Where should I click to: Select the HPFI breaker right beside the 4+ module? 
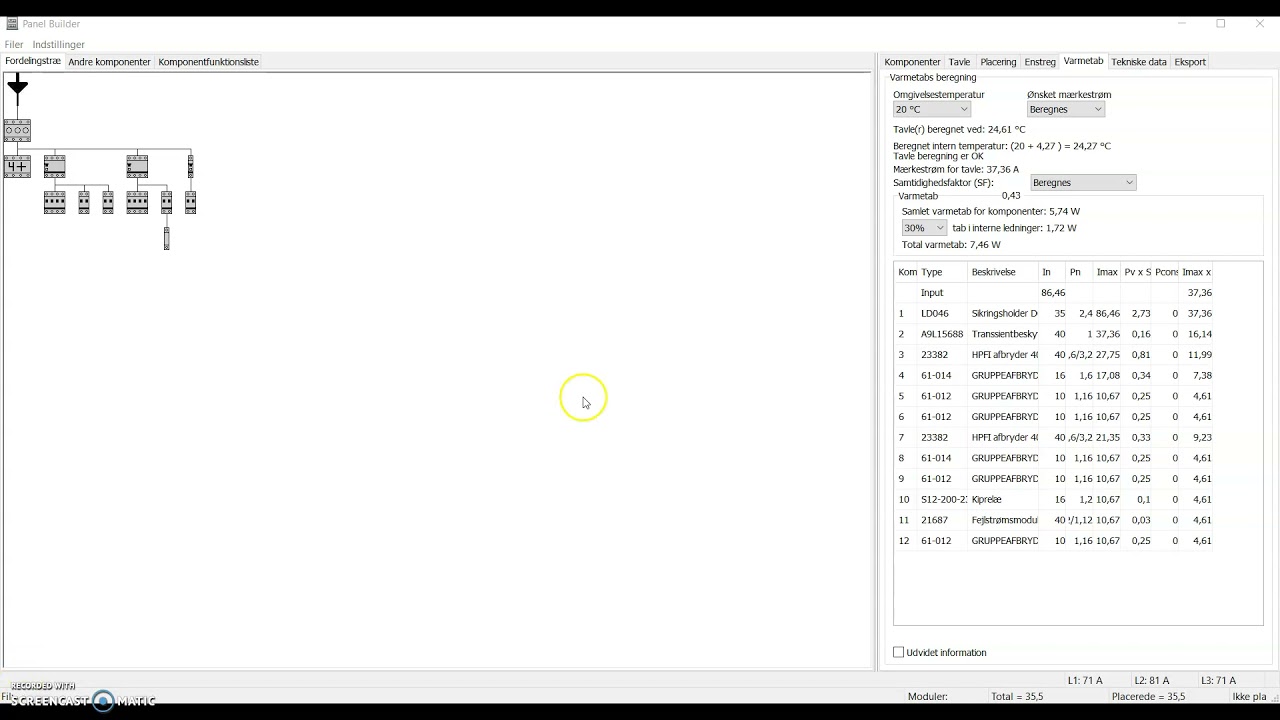55,166
